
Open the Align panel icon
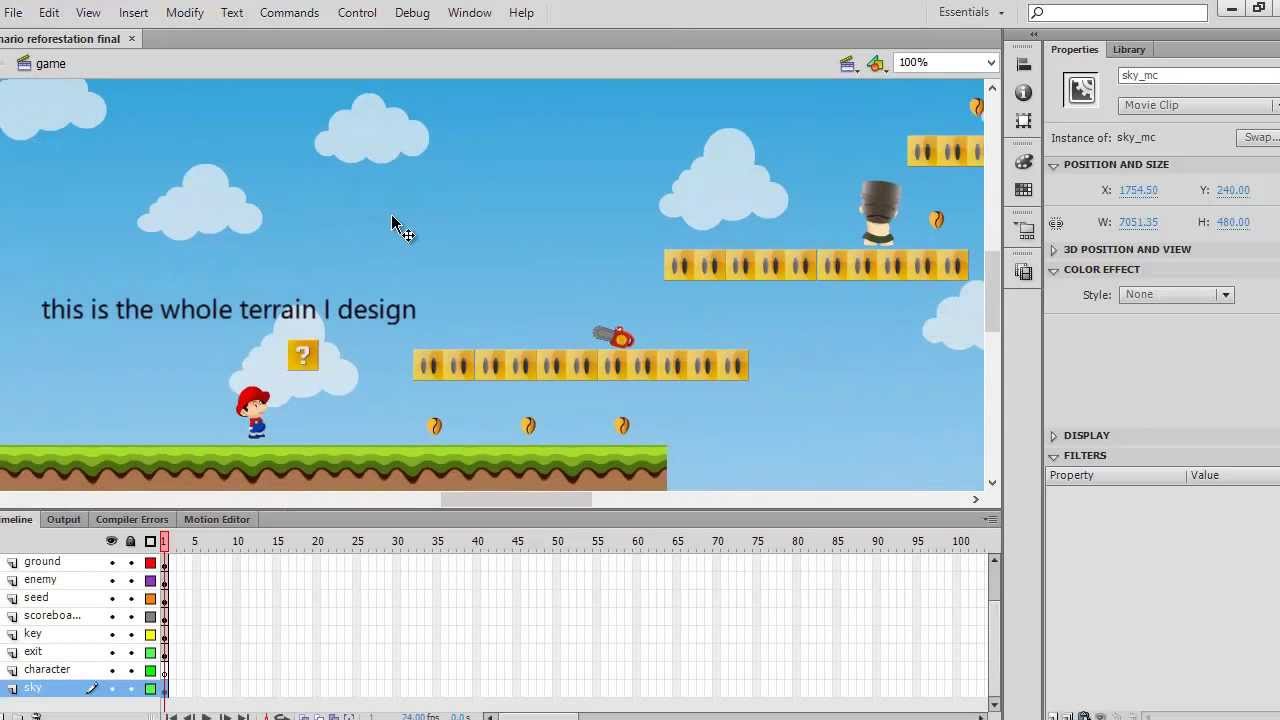[1023, 64]
